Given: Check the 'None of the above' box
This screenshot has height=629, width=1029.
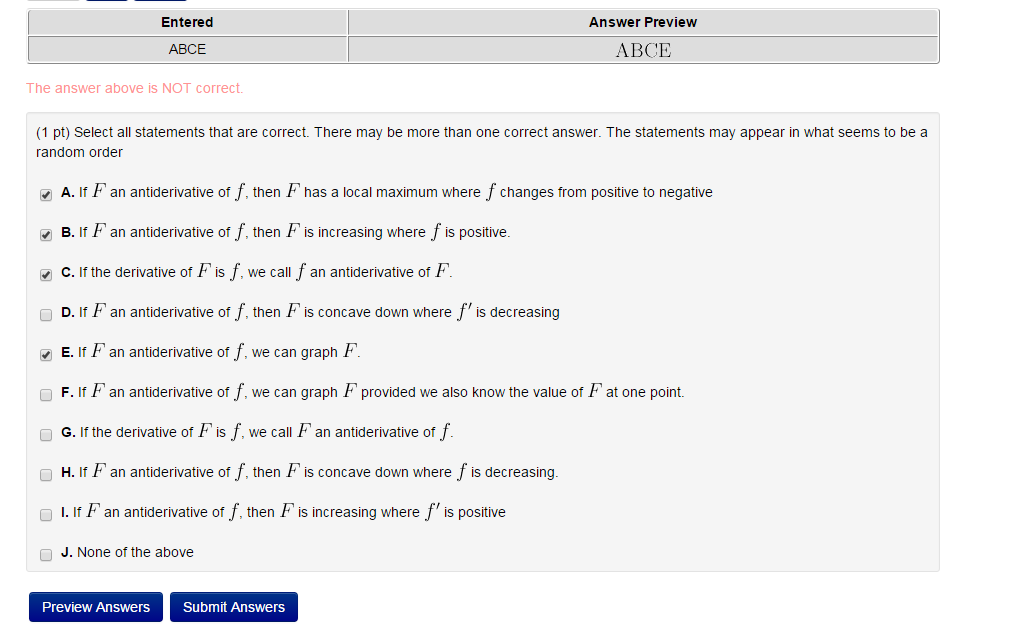Looking at the screenshot, I should [x=46, y=554].
